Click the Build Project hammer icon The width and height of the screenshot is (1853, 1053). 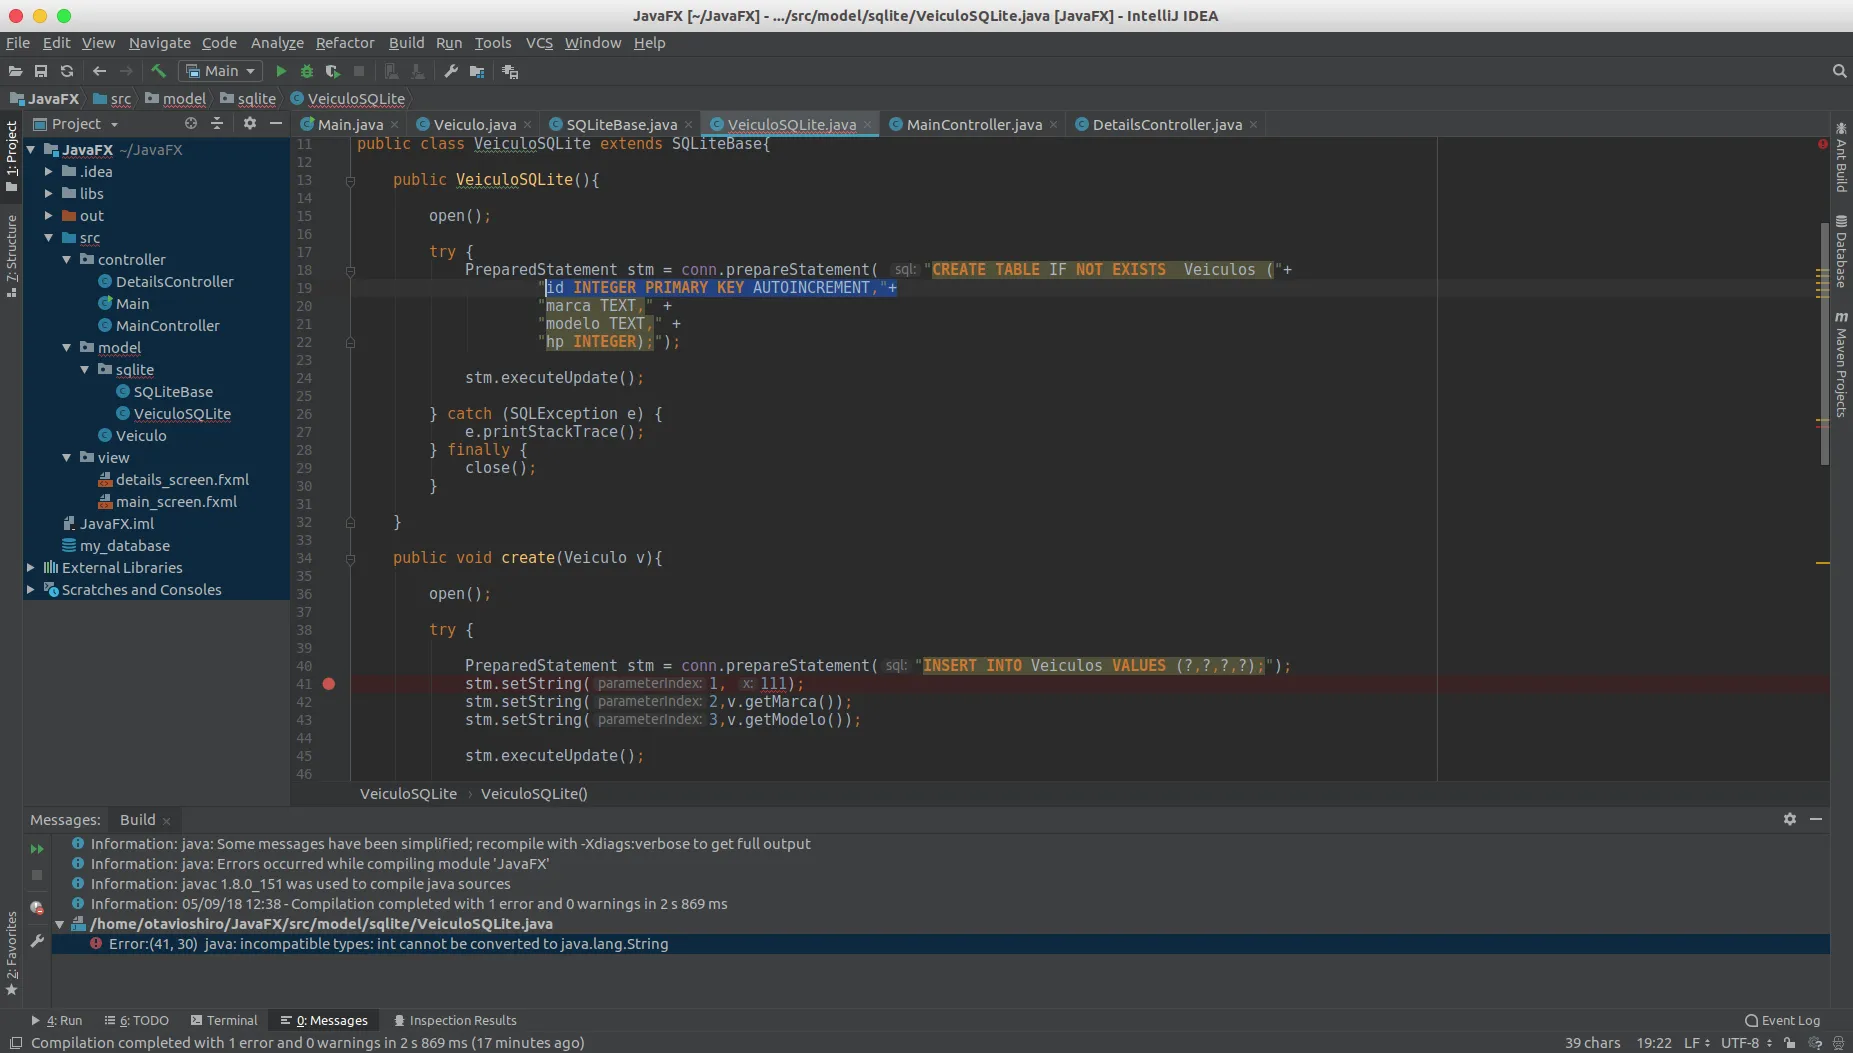coord(158,71)
